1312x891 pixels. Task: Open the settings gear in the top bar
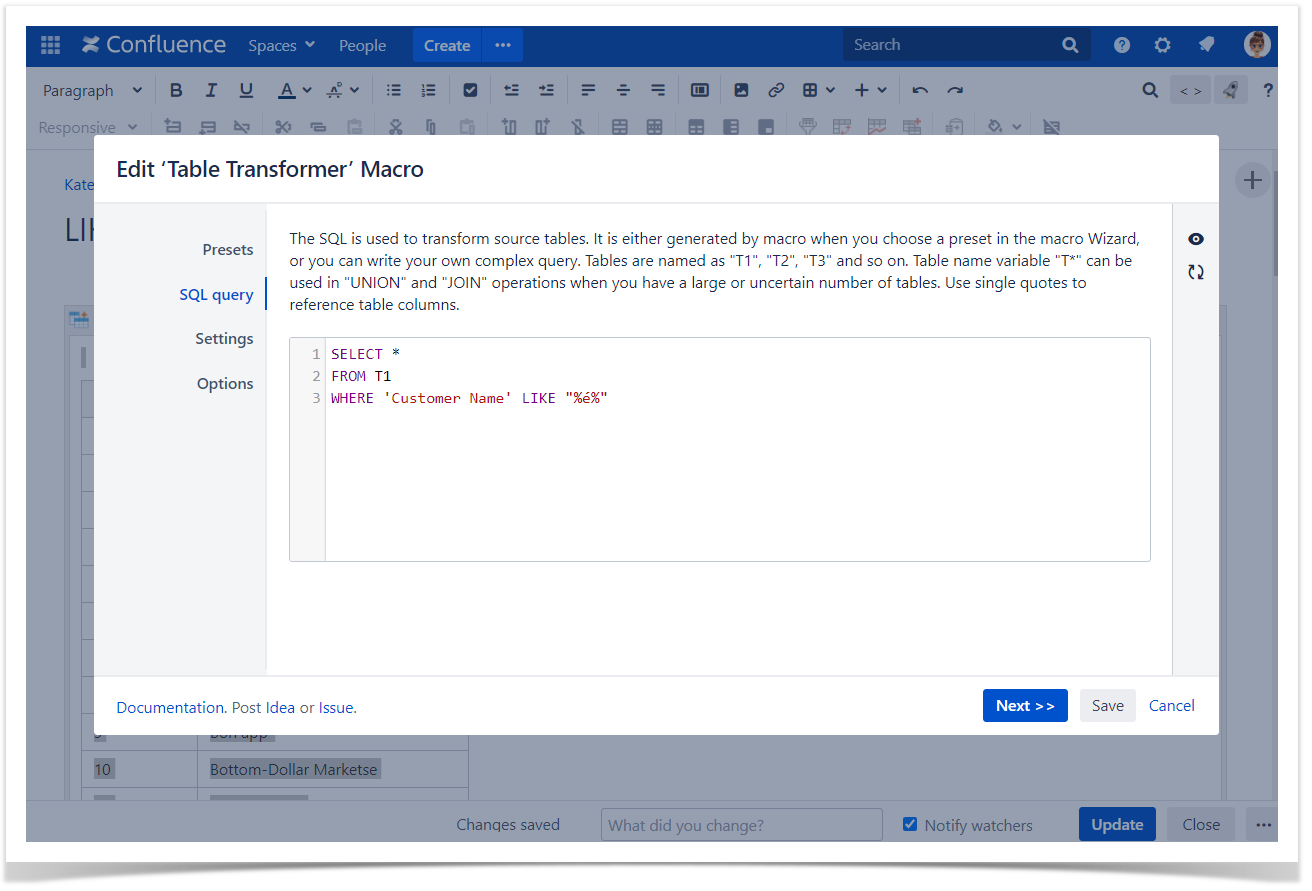coord(1162,45)
